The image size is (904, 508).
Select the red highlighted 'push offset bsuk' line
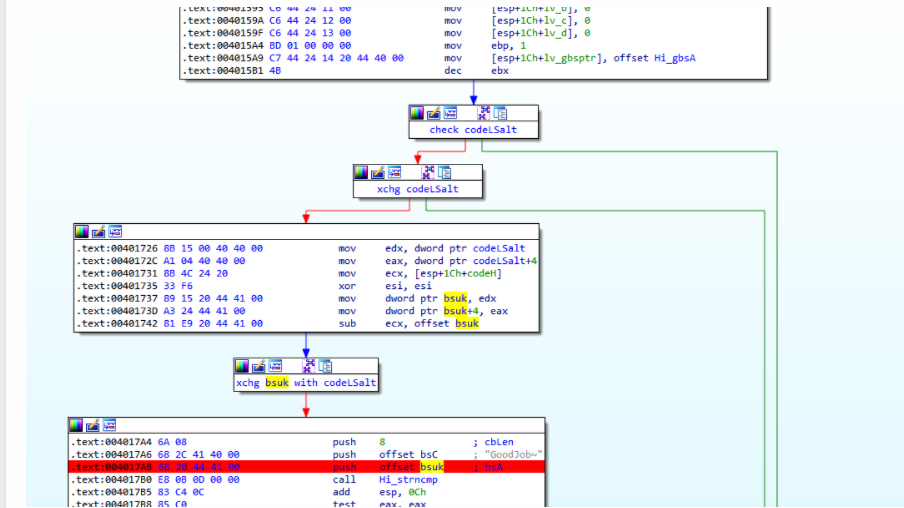point(306,467)
